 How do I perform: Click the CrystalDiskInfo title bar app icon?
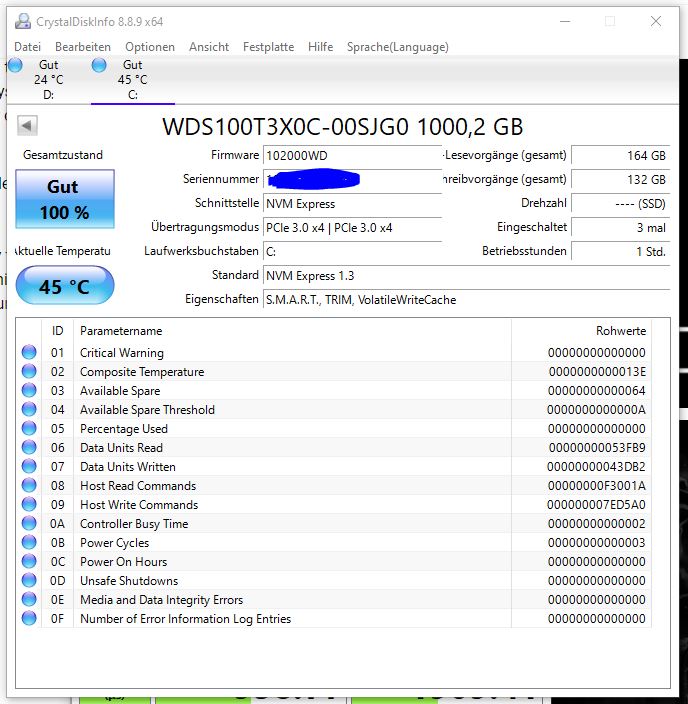point(23,21)
